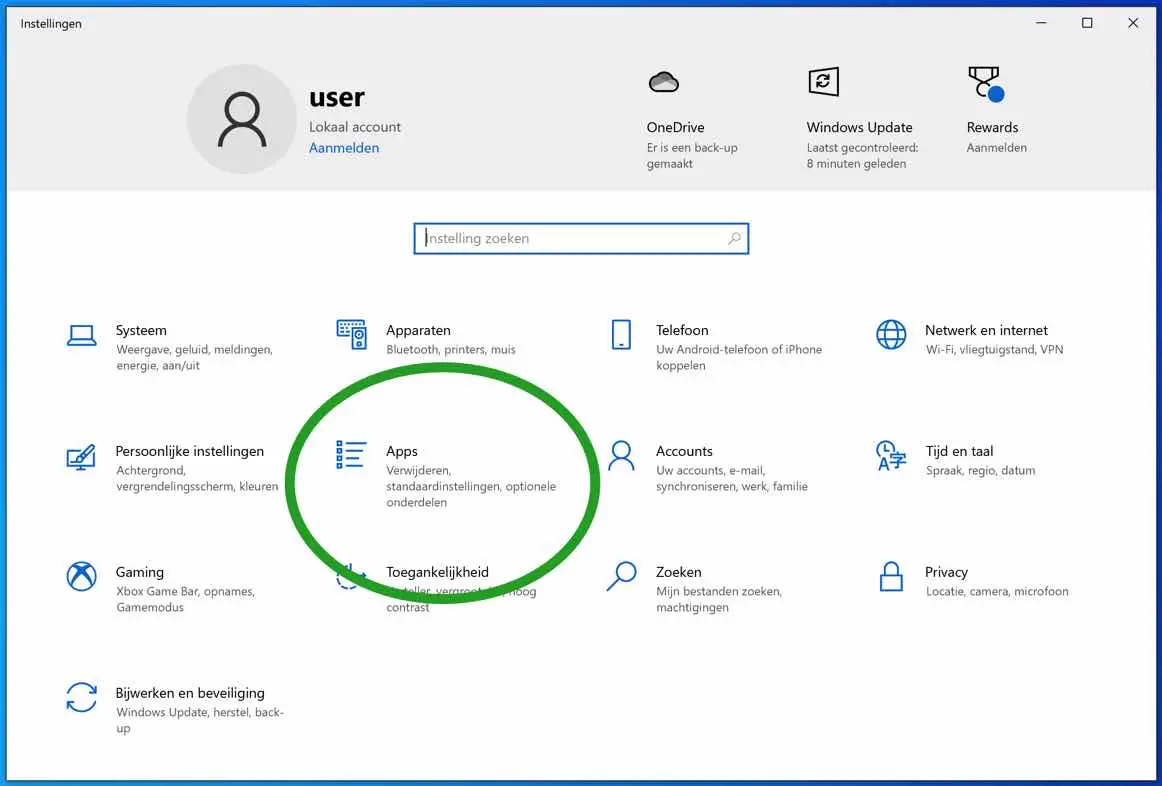Click the 'user' account name
The height and width of the screenshot is (786, 1162).
point(336,97)
